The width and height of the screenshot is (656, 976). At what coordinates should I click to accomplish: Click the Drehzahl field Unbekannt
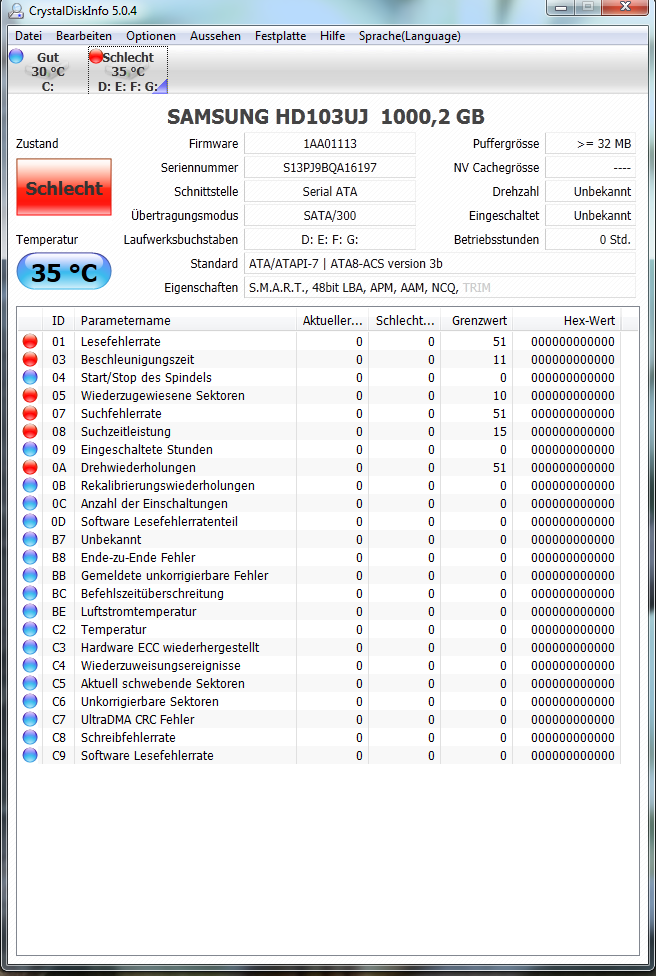tap(591, 192)
